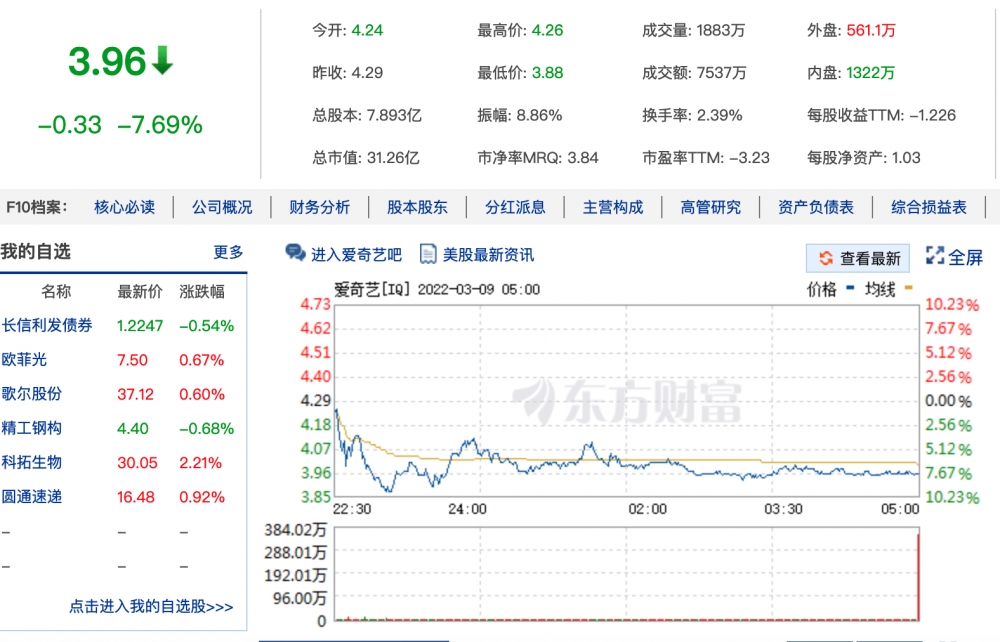View the 高管研究 tab
This screenshot has width=1000, height=642.
710,207
